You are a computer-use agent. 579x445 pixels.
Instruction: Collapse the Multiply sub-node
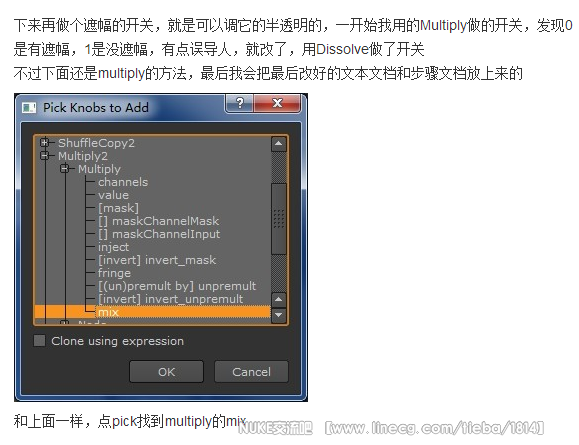(65, 169)
